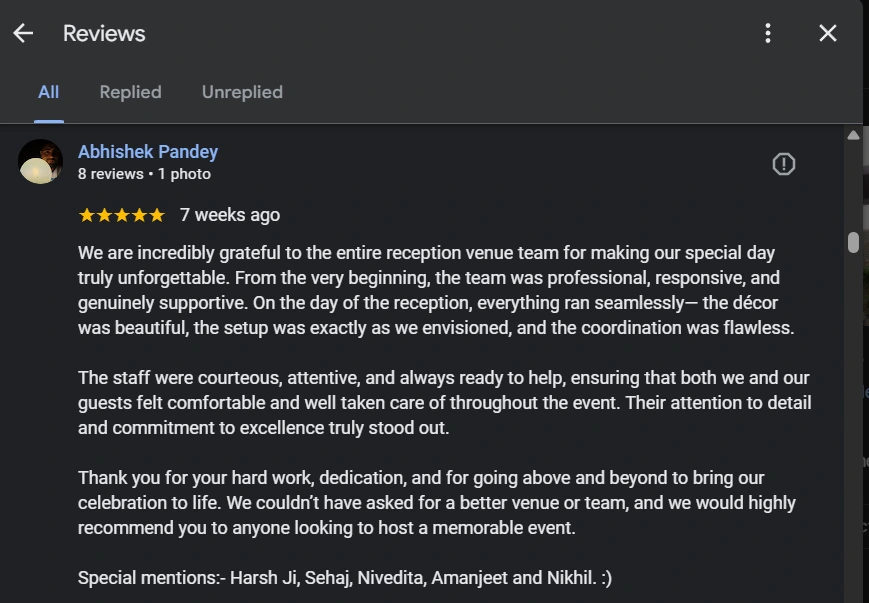869x603 pixels.
Task: Flag Abhishek Pandey's review as inappropriate
Action: 784,164
